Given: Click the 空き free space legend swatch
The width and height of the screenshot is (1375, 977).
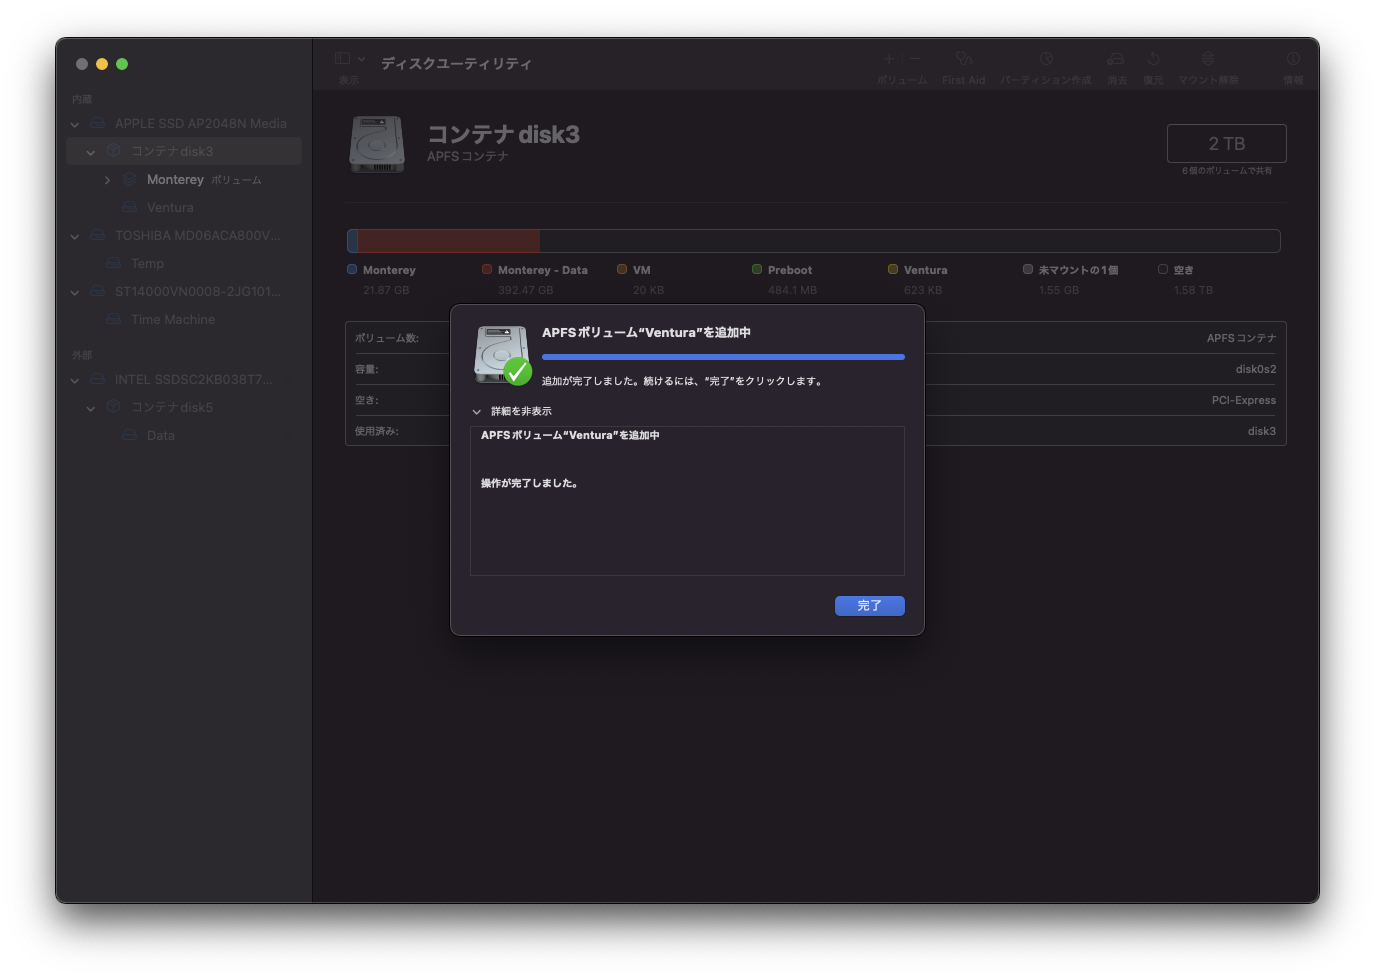Looking at the screenshot, I should point(1163,269).
